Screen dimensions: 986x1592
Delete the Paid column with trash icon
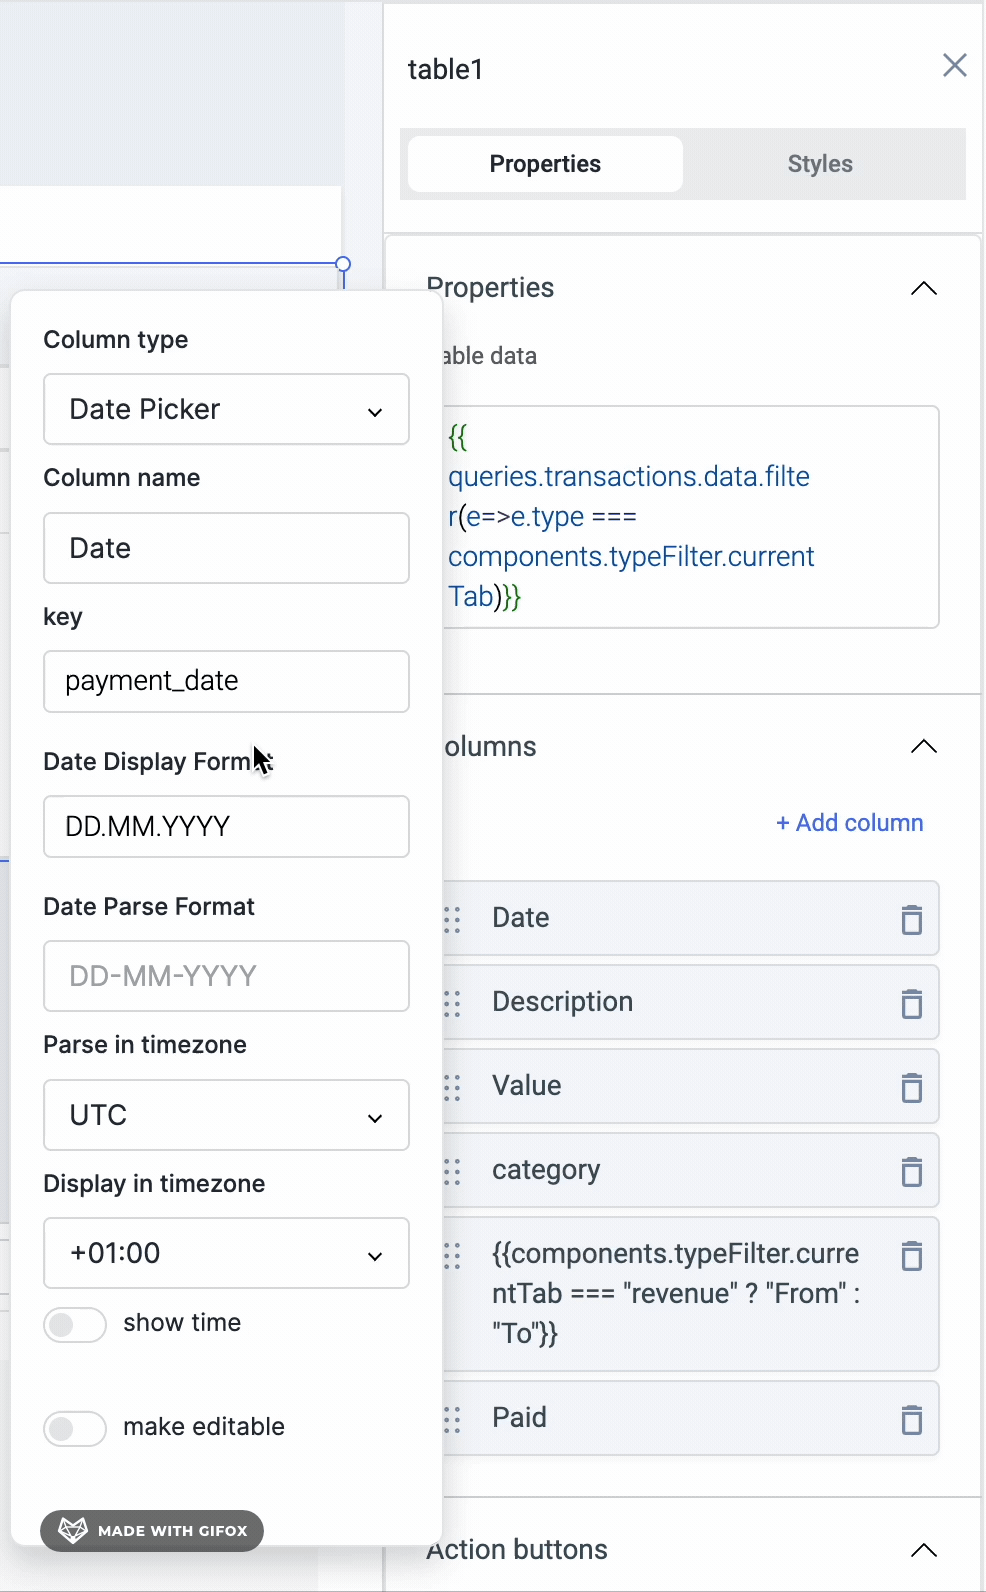coord(911,1419)
